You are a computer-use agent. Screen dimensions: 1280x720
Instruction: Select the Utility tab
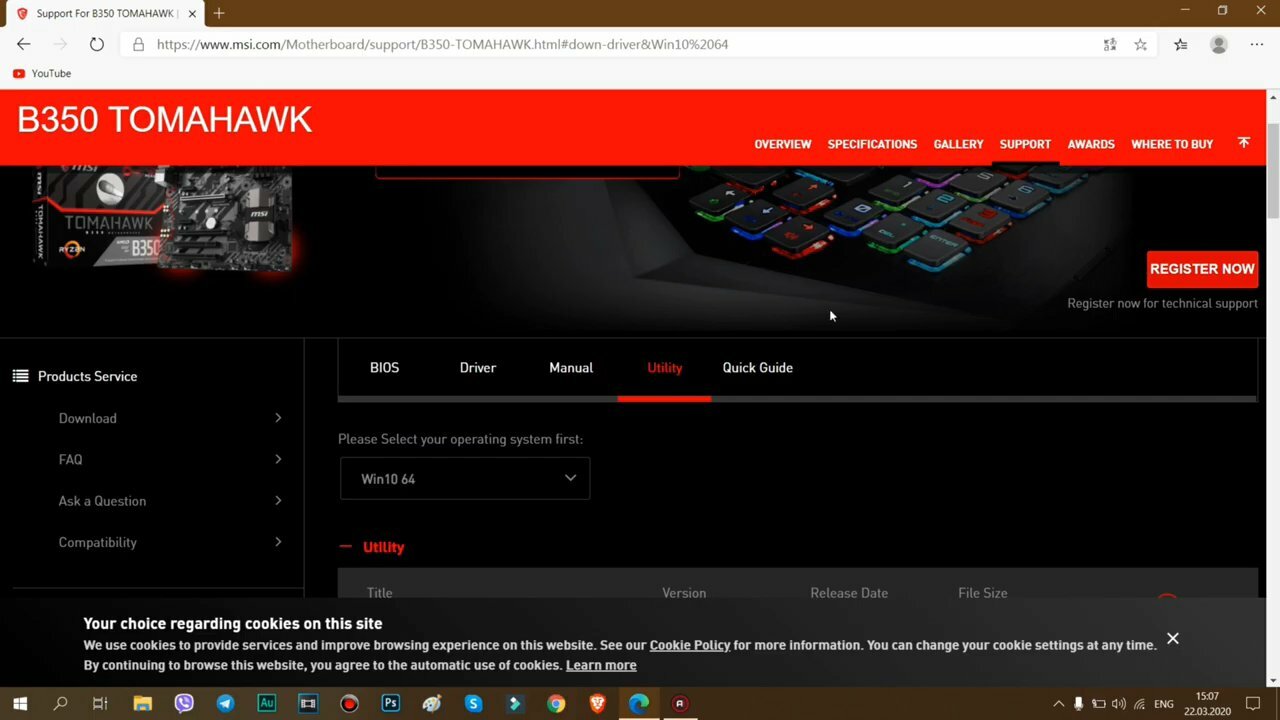(x=664, y=368)
